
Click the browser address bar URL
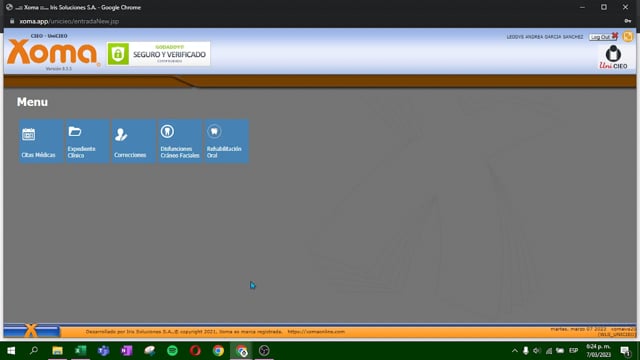(69, 21)
